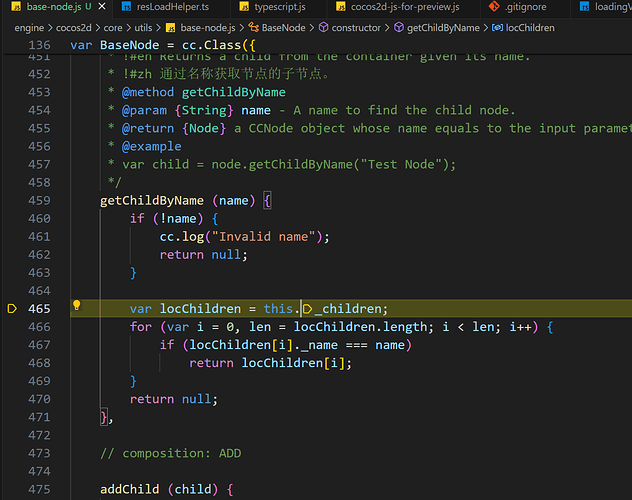Click the lightbulb quick-fix icon on line 465

pyautogui.click(x=77, y=306)
